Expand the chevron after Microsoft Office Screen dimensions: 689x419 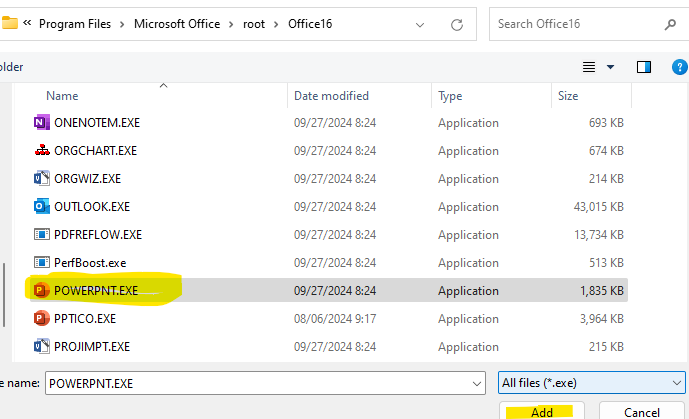click(x=231, y=24)
